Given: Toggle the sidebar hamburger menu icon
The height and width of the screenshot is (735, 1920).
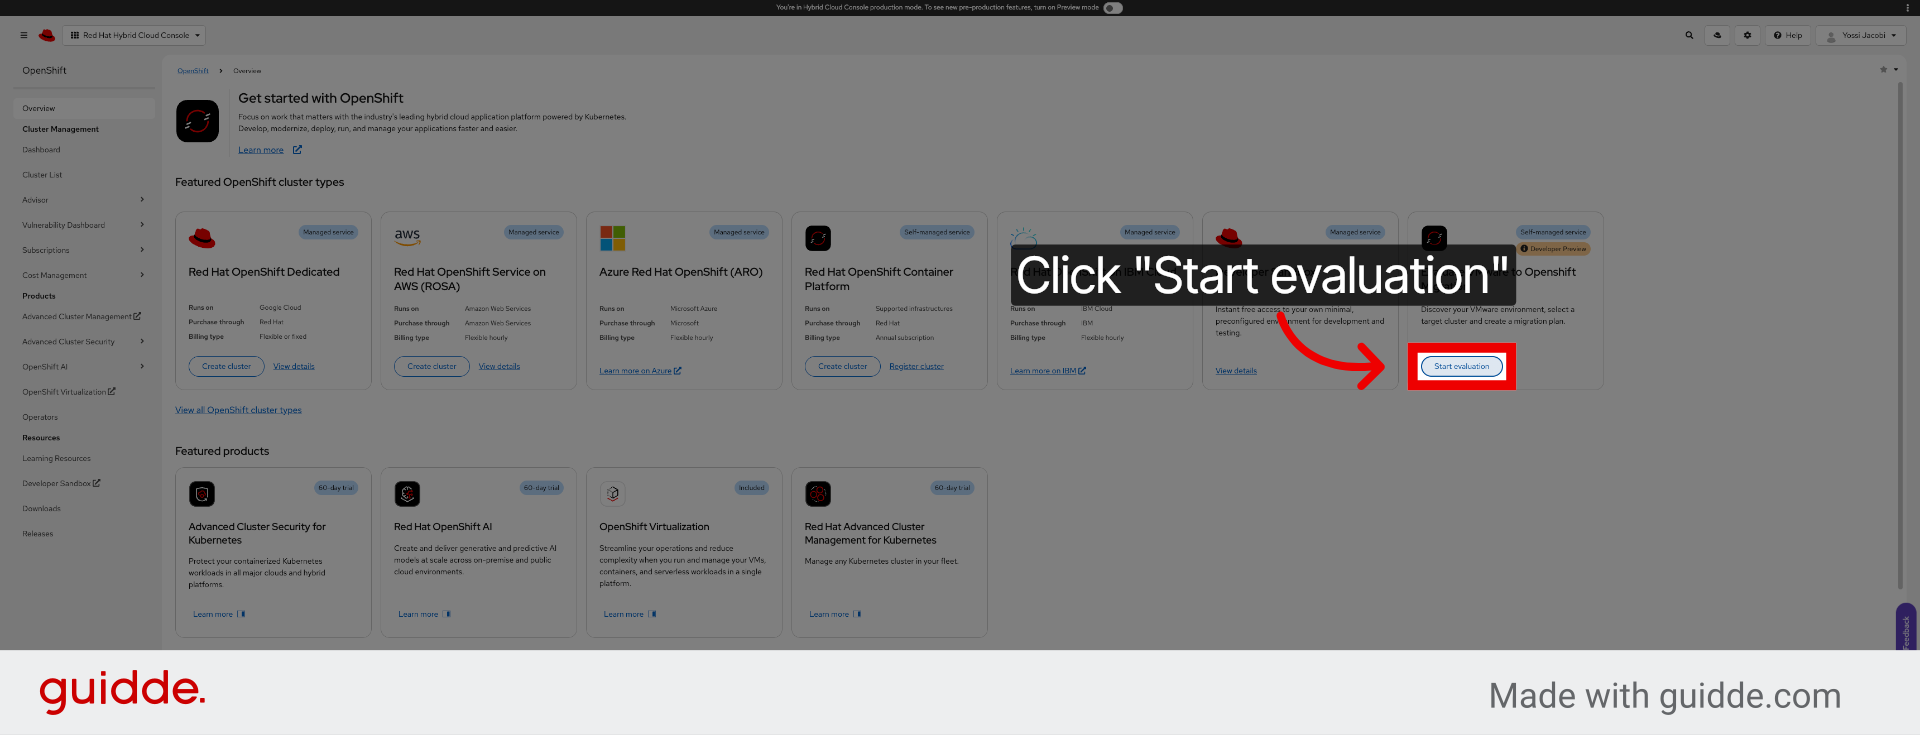Looking at the screenshot, I should 24,35.
